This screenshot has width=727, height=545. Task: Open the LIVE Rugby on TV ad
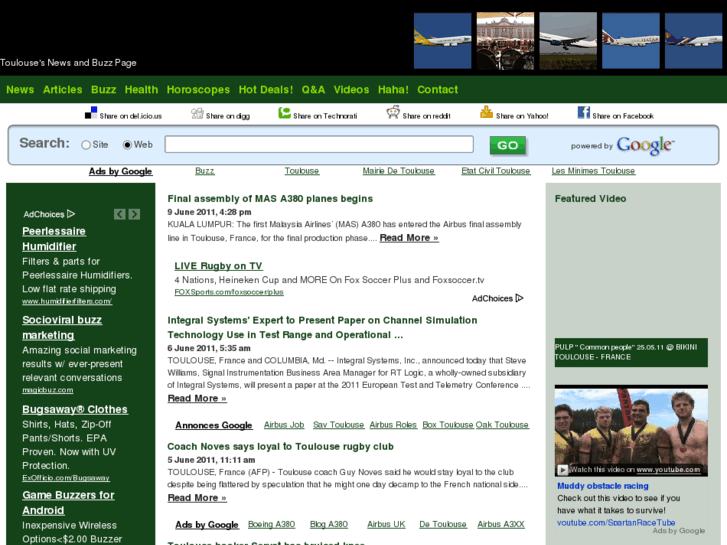tap(218, 266)
